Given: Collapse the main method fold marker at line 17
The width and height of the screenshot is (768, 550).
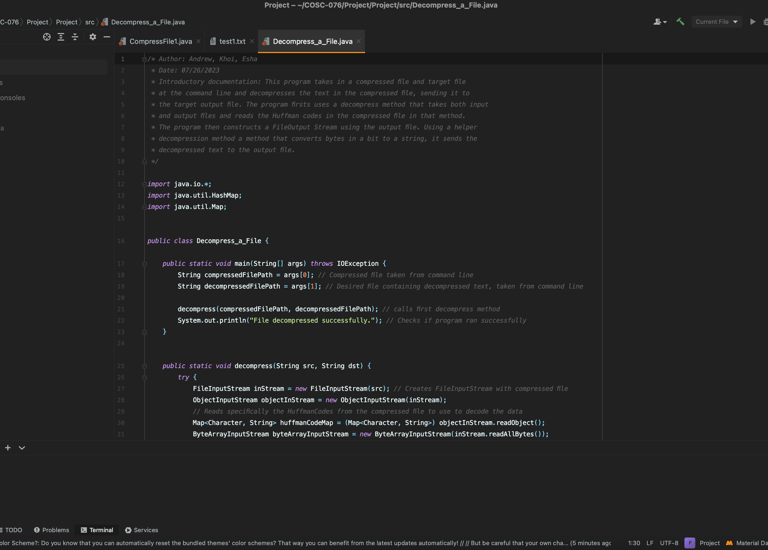Looking at the screenshot, I should click(x=144, y=264).
